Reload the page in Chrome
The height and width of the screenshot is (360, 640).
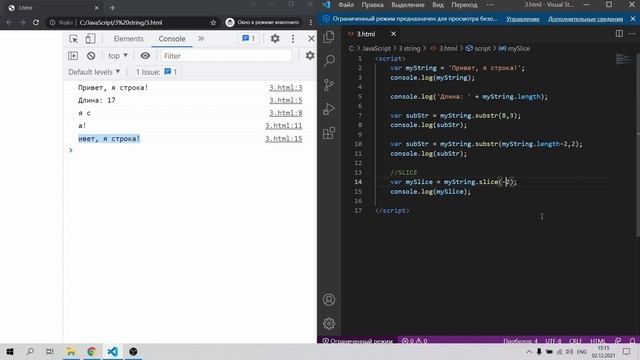pyautogui.click(x=36, y=22)
